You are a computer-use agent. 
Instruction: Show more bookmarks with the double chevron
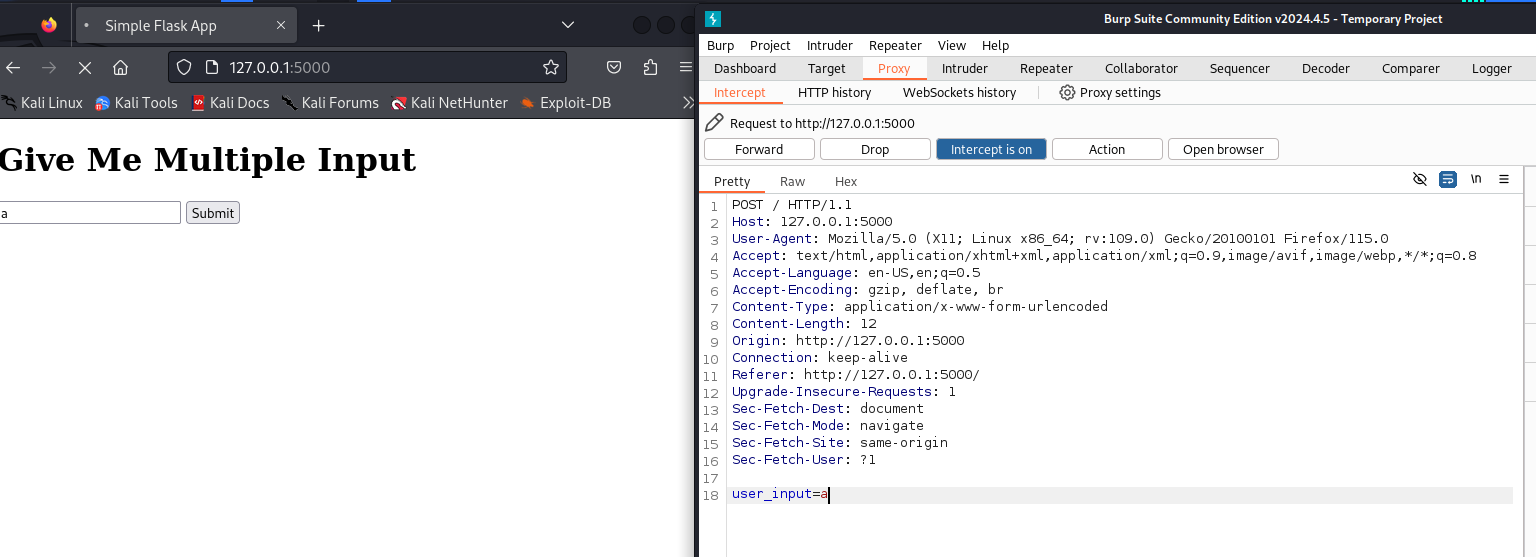pos(688,102)
